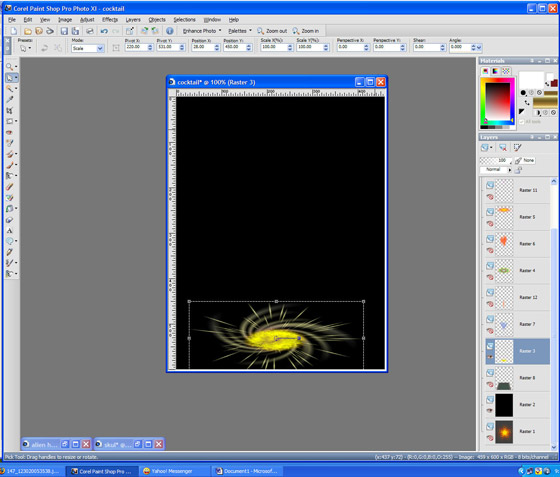Open the Effects menu
560x477 pixels.
coord(110,20)
